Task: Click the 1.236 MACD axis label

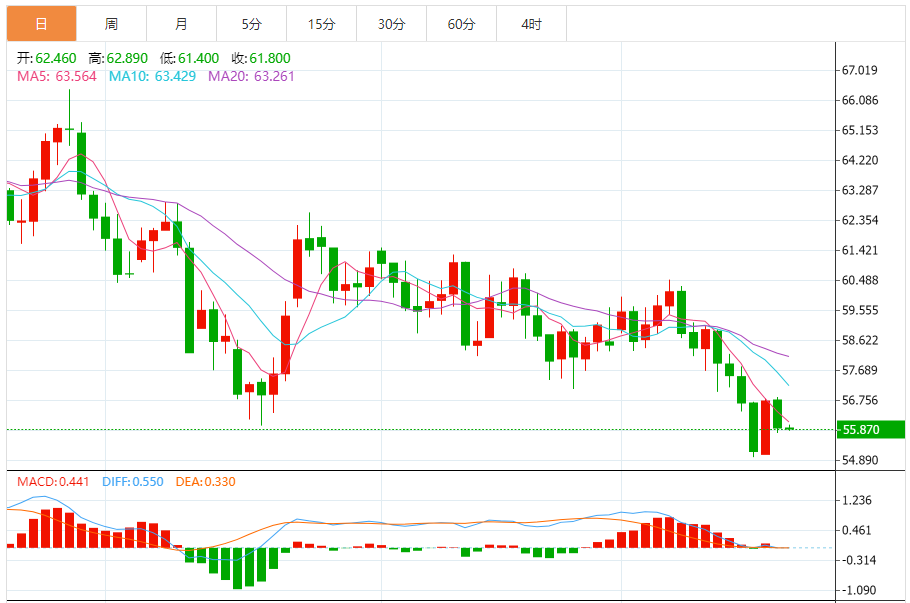Action: pyautogui.click(x=858, y=500)
